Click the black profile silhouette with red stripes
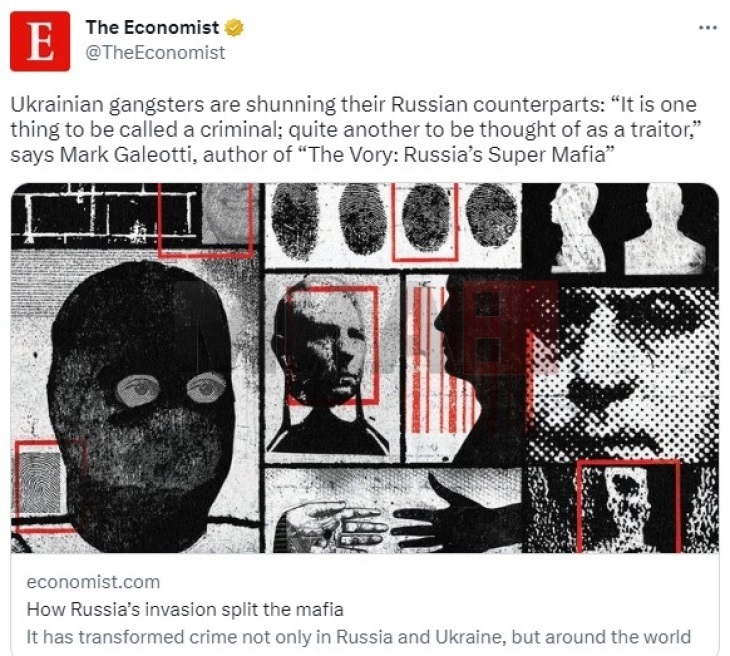730x656 pixels. 466,368
